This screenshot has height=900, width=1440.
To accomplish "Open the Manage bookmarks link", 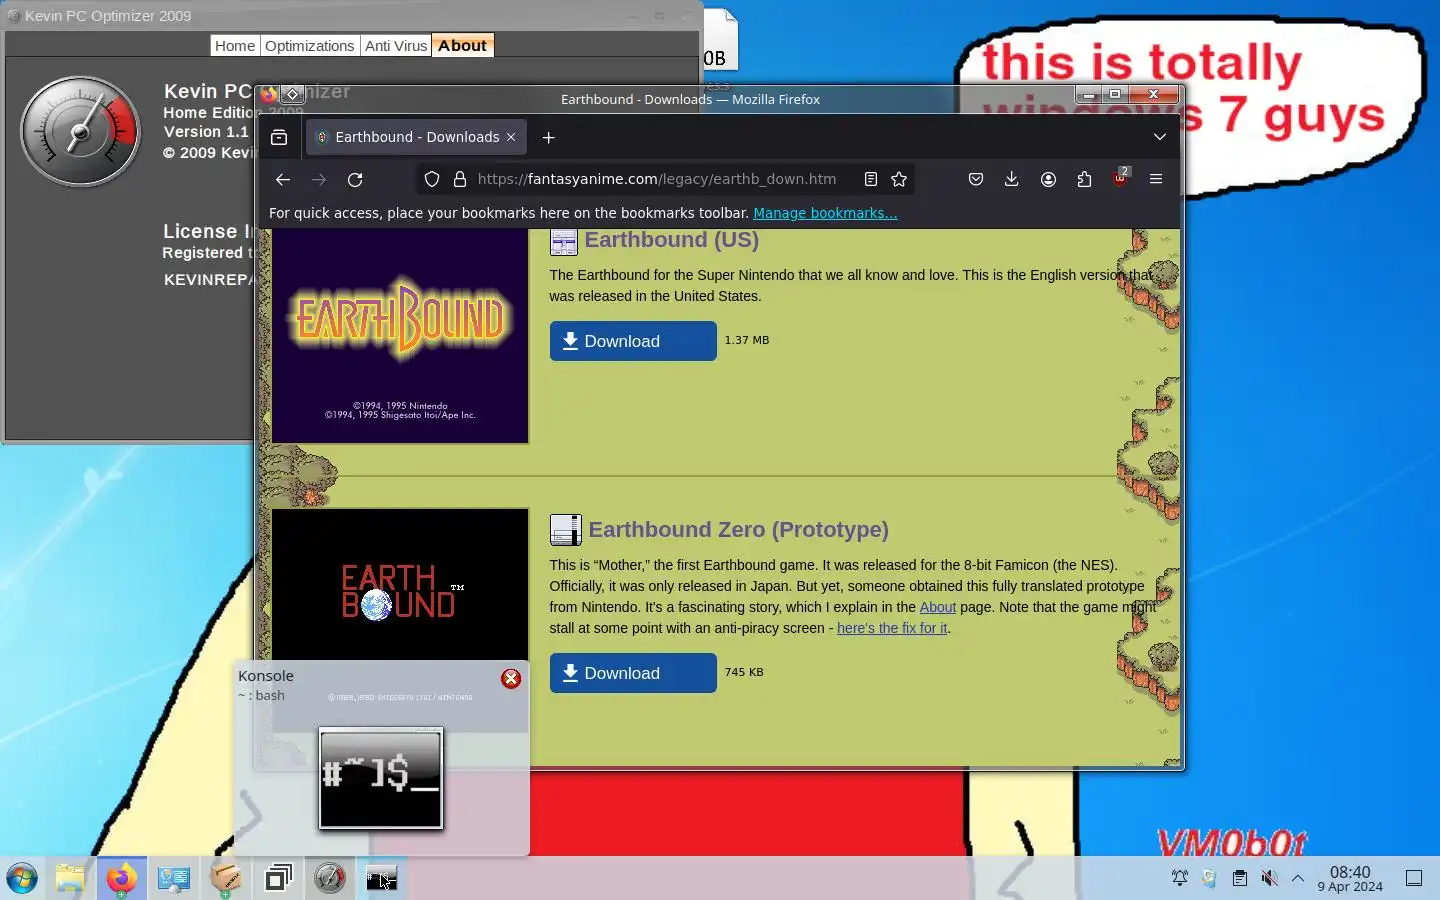I will [x=825, y=213].
